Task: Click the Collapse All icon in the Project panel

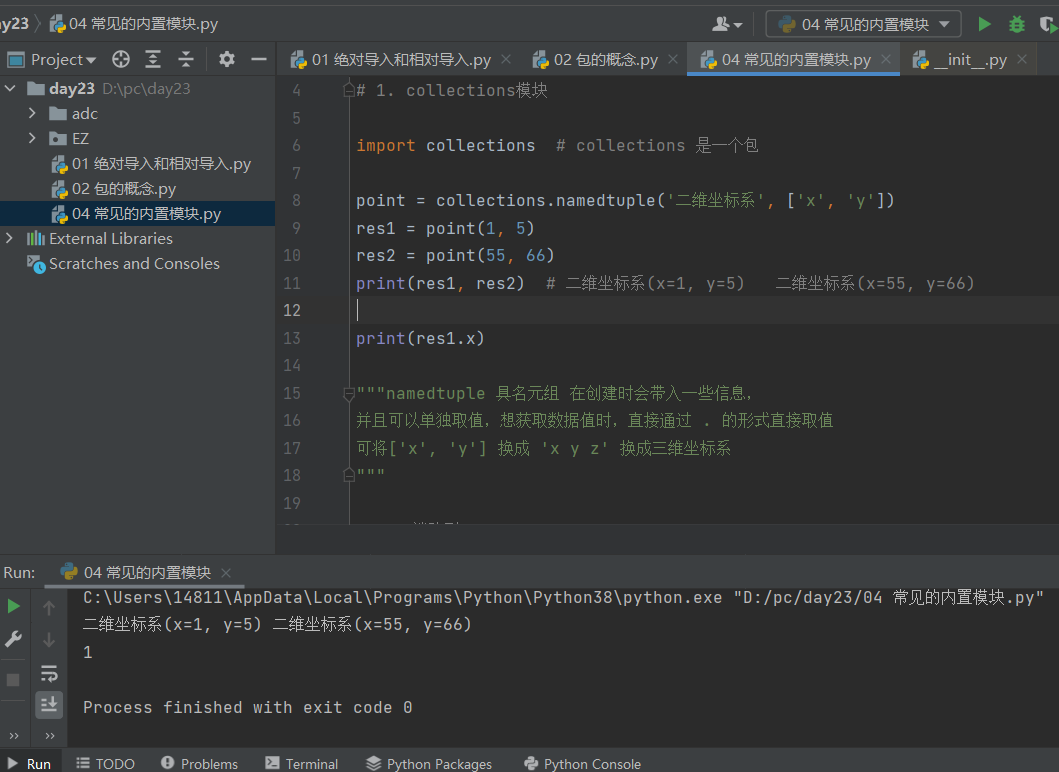Action: click(186, 59)
